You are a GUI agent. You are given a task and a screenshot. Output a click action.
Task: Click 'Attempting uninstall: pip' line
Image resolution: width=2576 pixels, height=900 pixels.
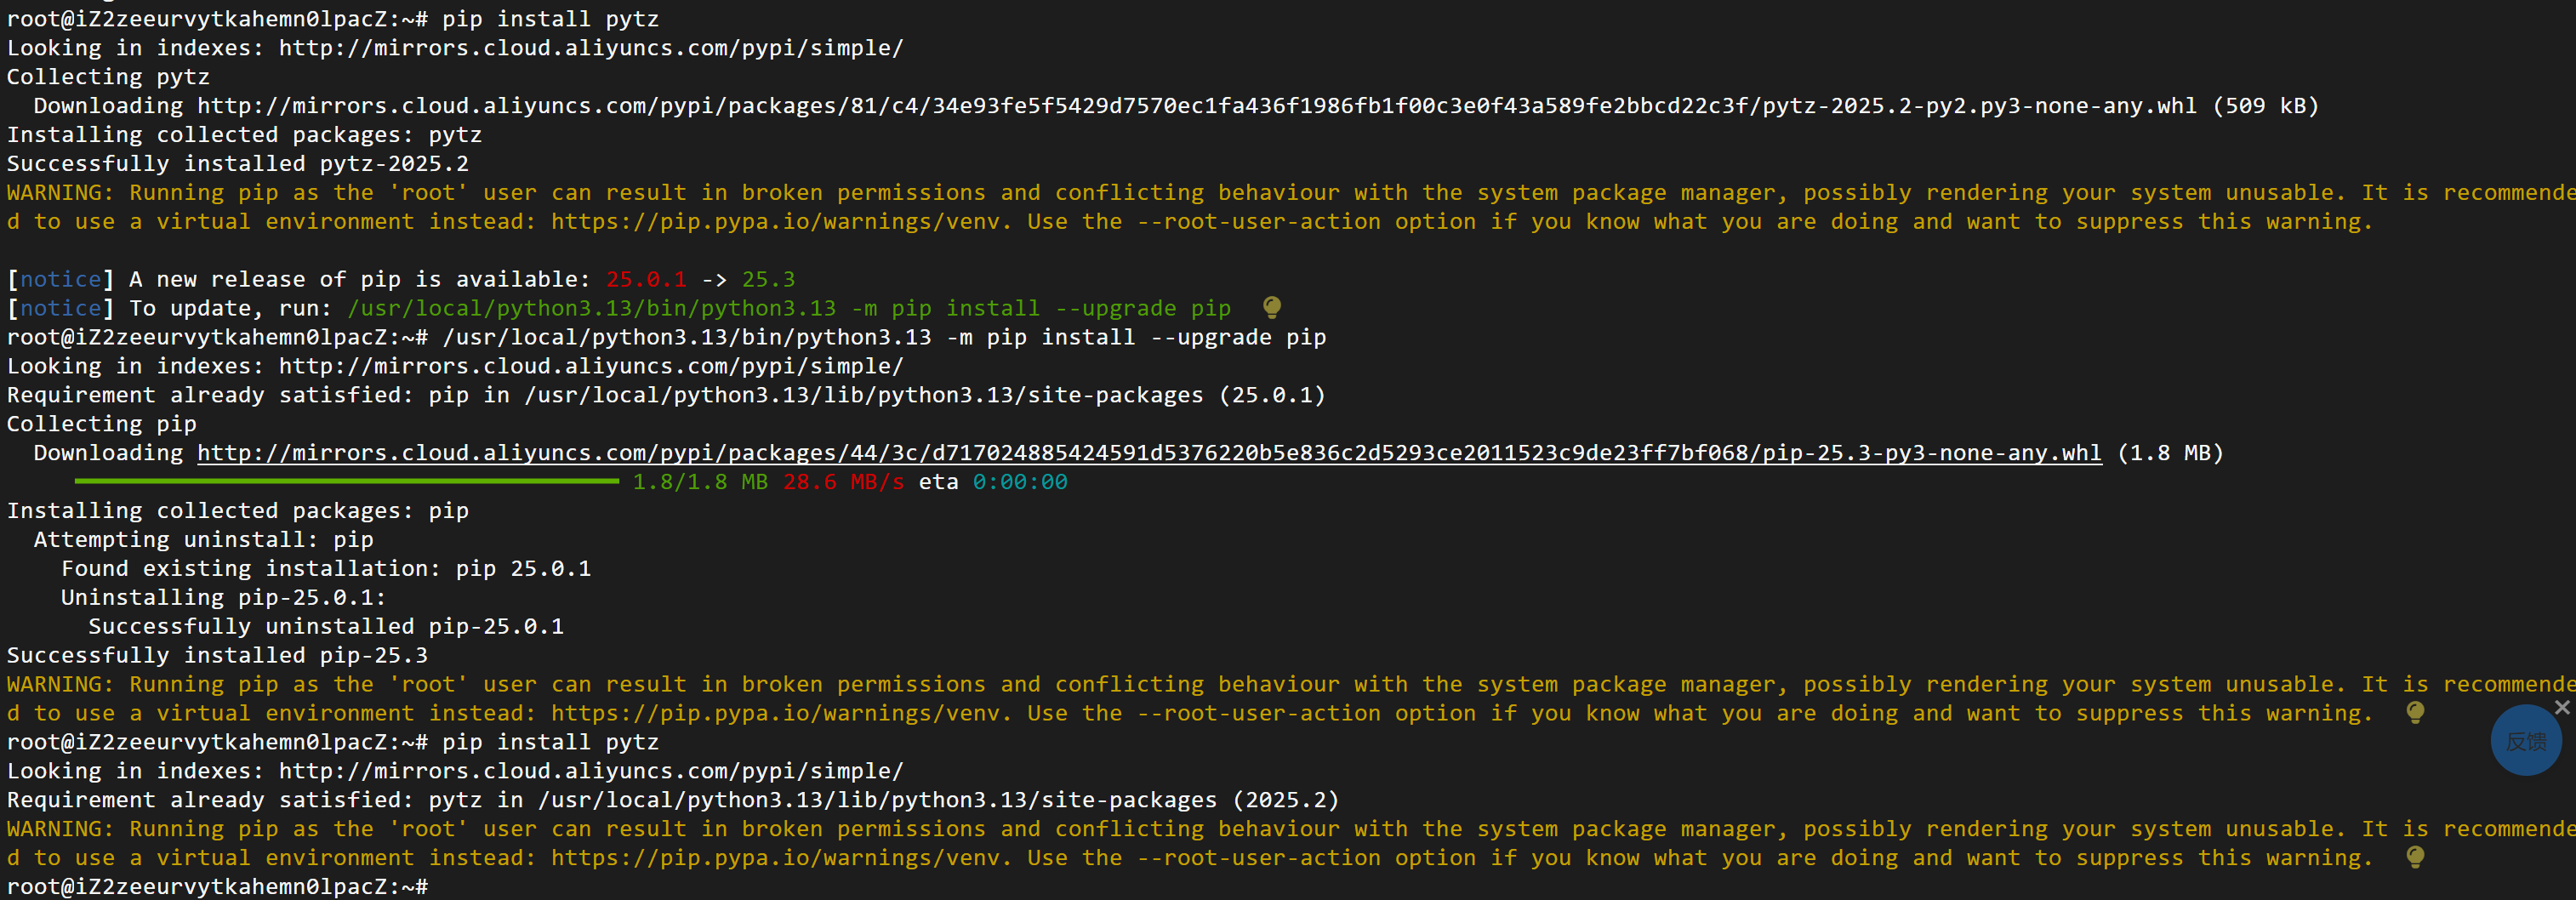tap(204, 540)
